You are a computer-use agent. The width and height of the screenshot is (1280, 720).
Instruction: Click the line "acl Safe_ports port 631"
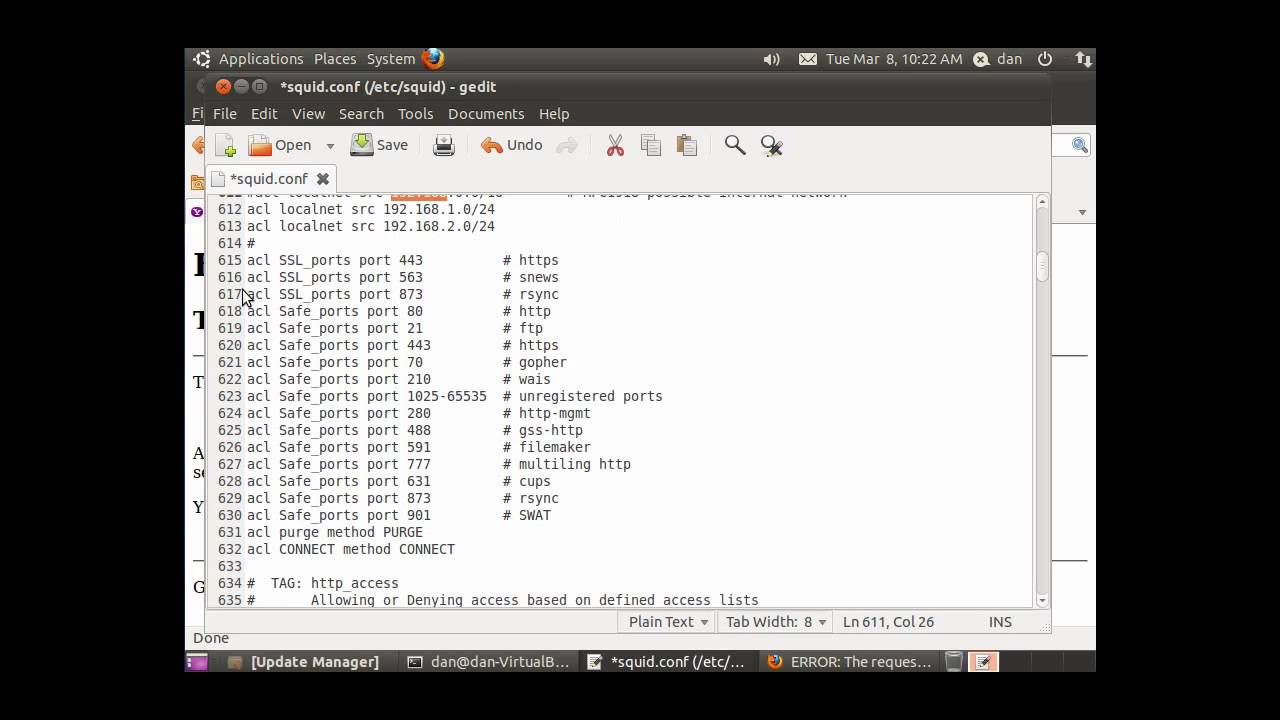(x=339, y=481)
